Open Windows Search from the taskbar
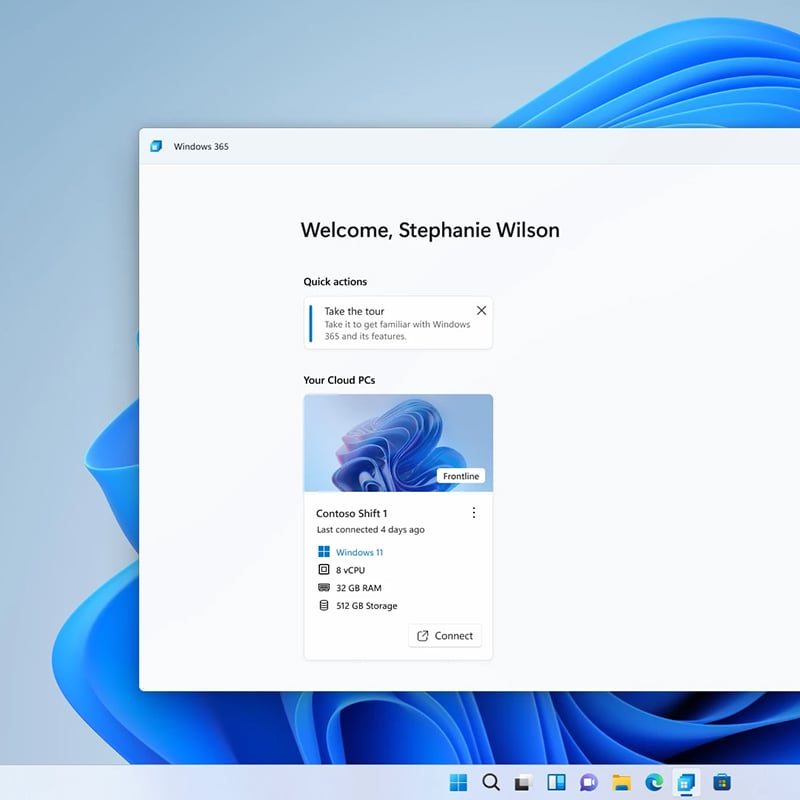 (491, 782)
